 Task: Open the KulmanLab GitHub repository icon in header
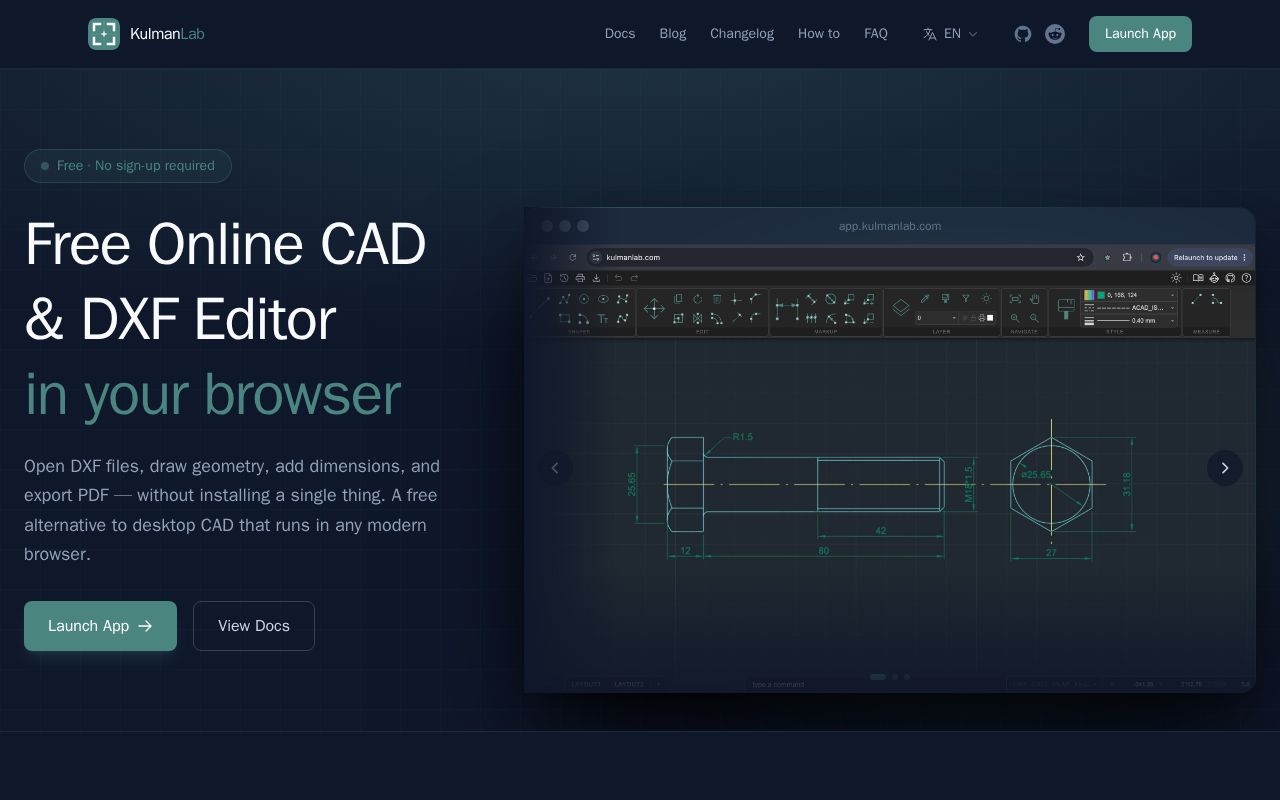coord(1023,34)
